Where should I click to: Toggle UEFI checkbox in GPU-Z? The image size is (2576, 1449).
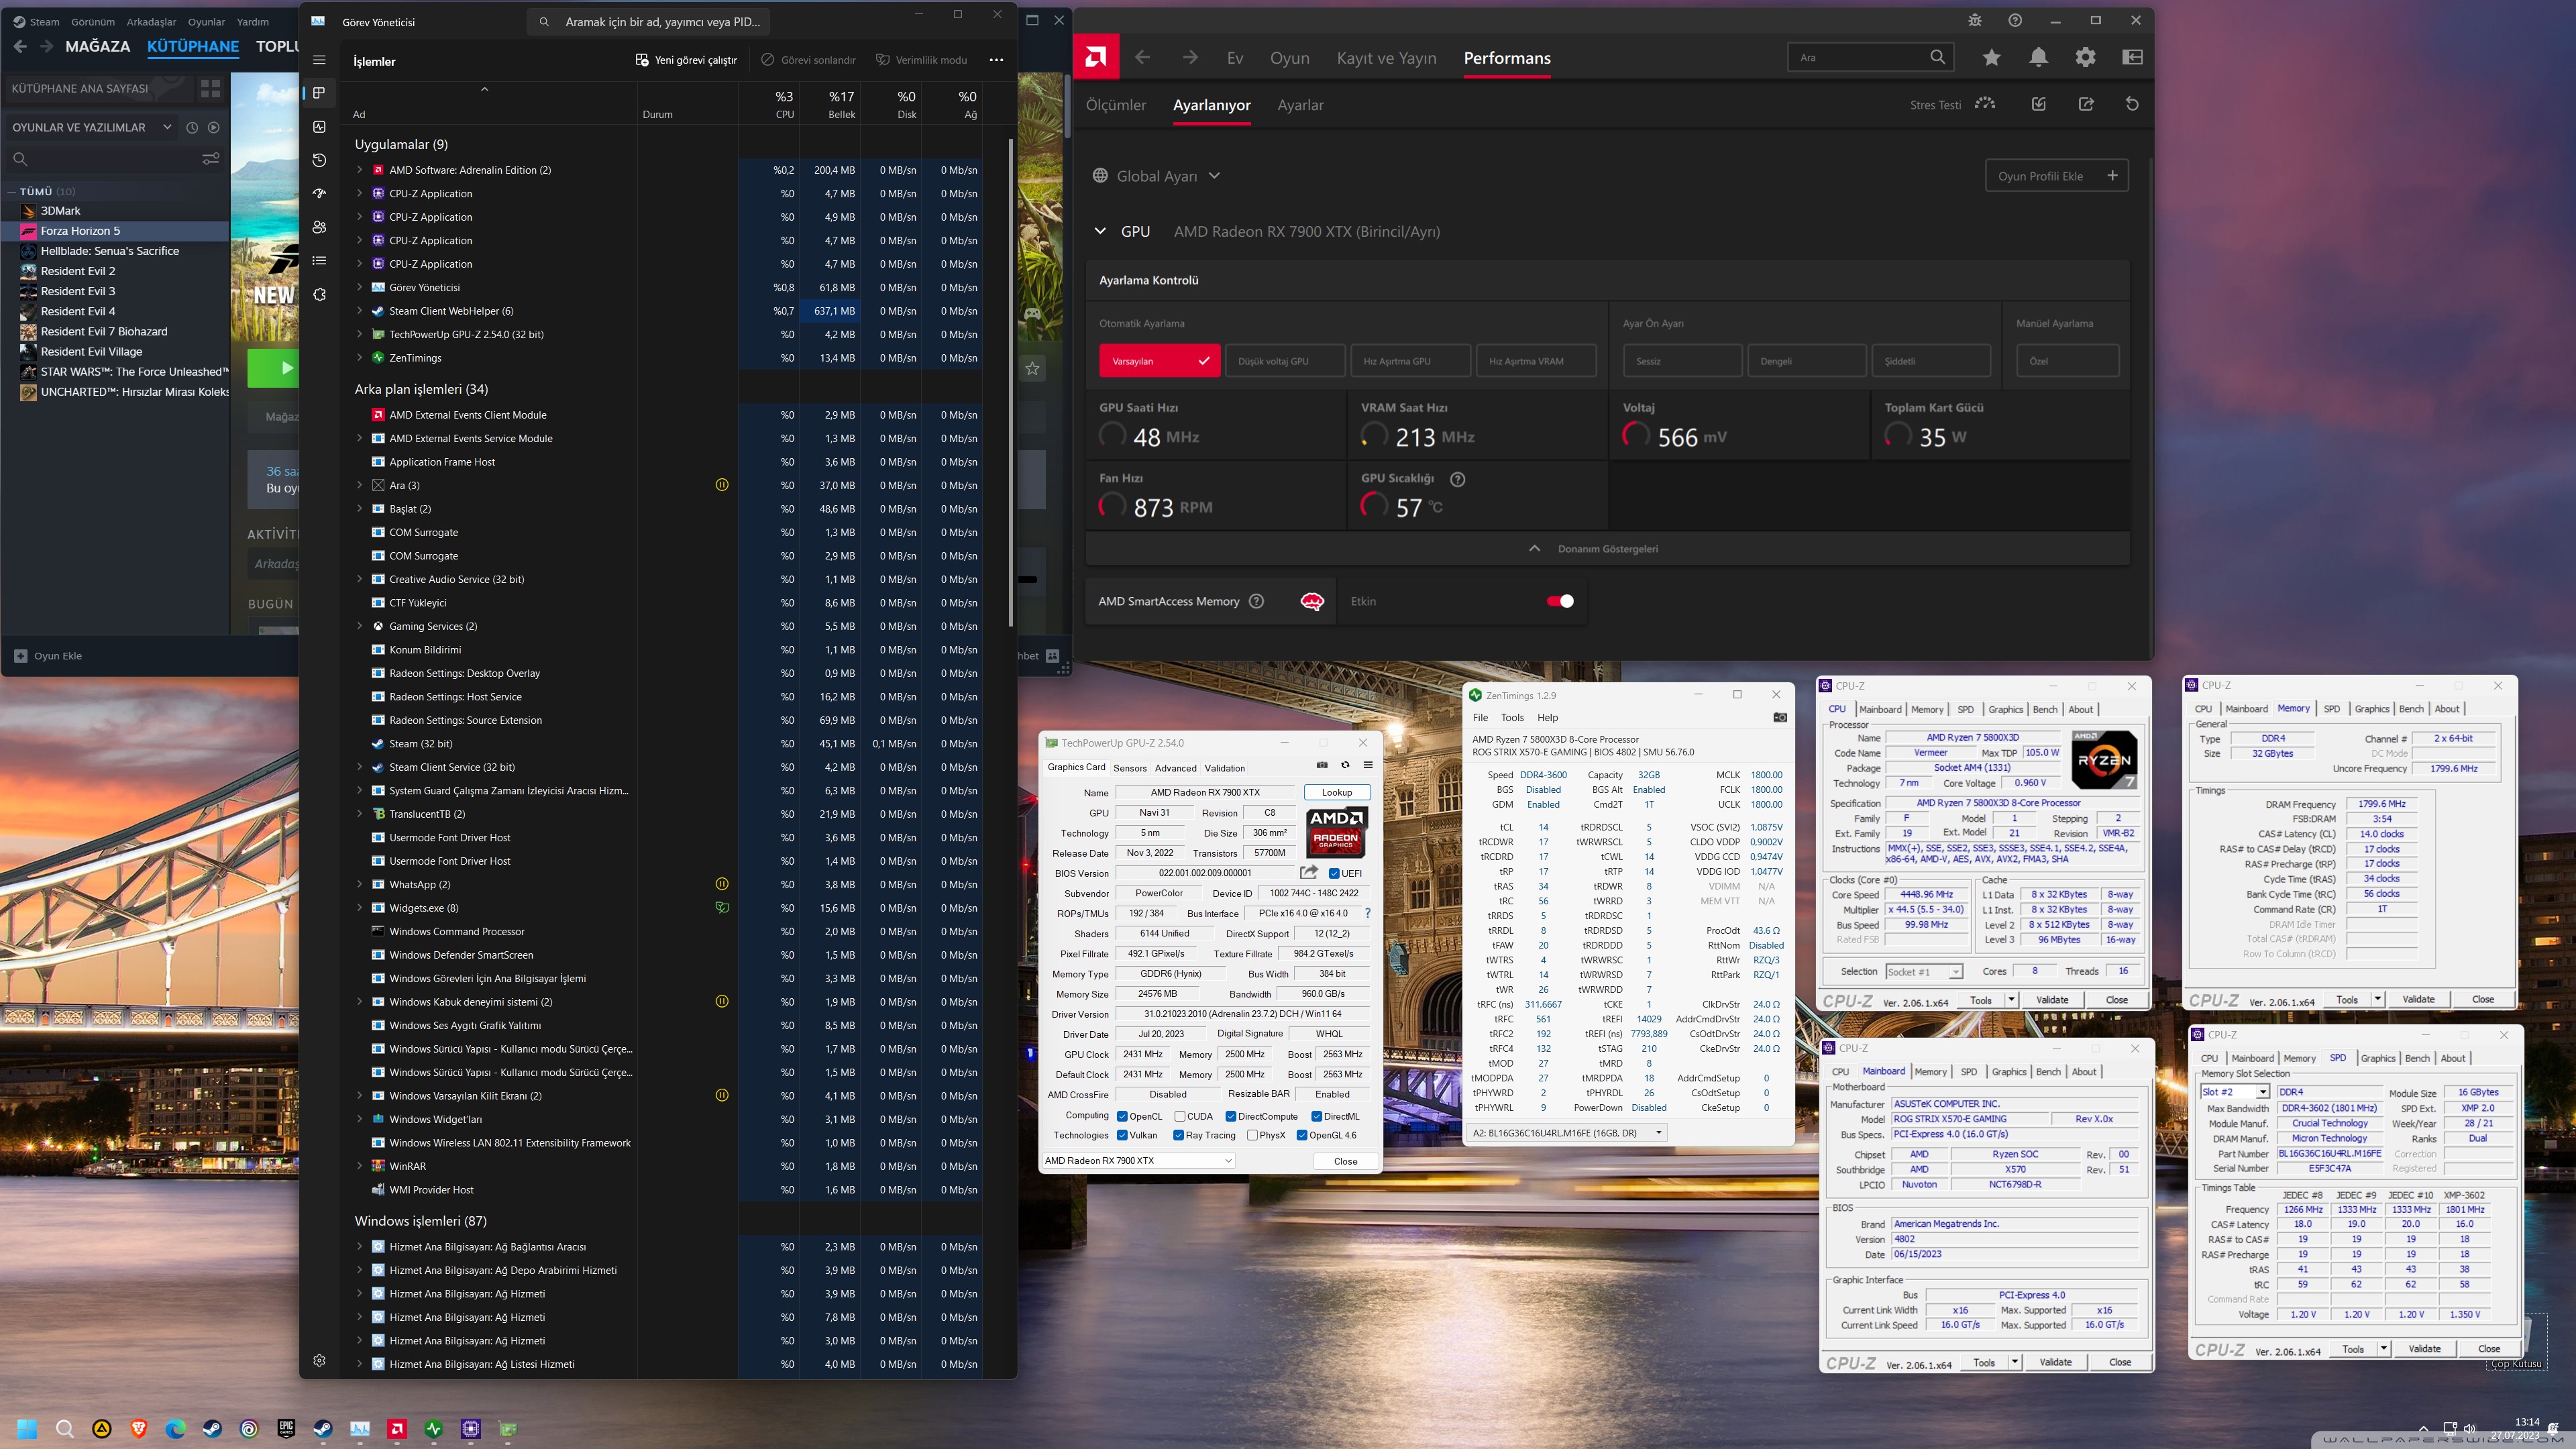pos(1334,873)
